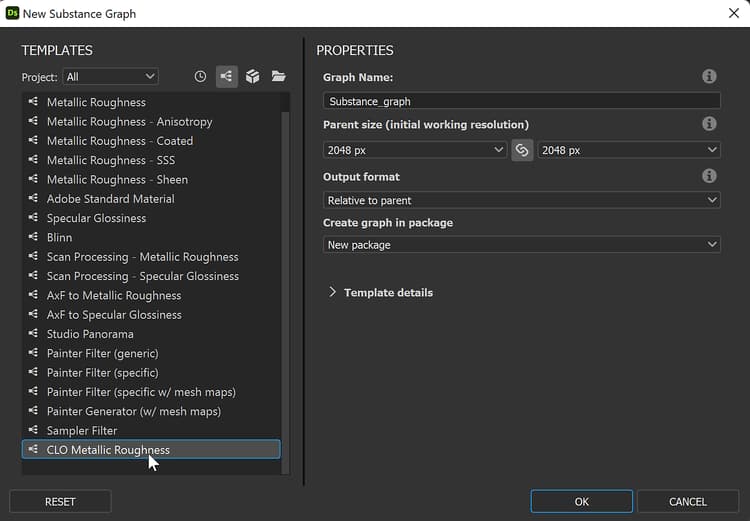Select Specular Glossiness template
Image resolution: width=750 pixels, height=521 pixels.
coord(151,218)
